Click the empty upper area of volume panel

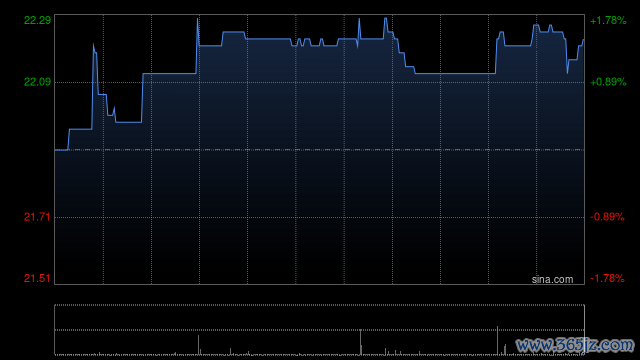pos(319,317)
